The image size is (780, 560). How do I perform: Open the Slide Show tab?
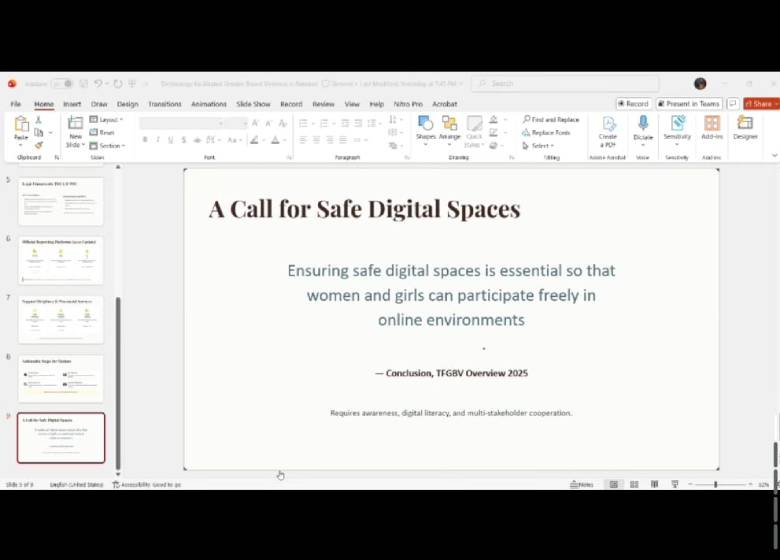(254, 104)
